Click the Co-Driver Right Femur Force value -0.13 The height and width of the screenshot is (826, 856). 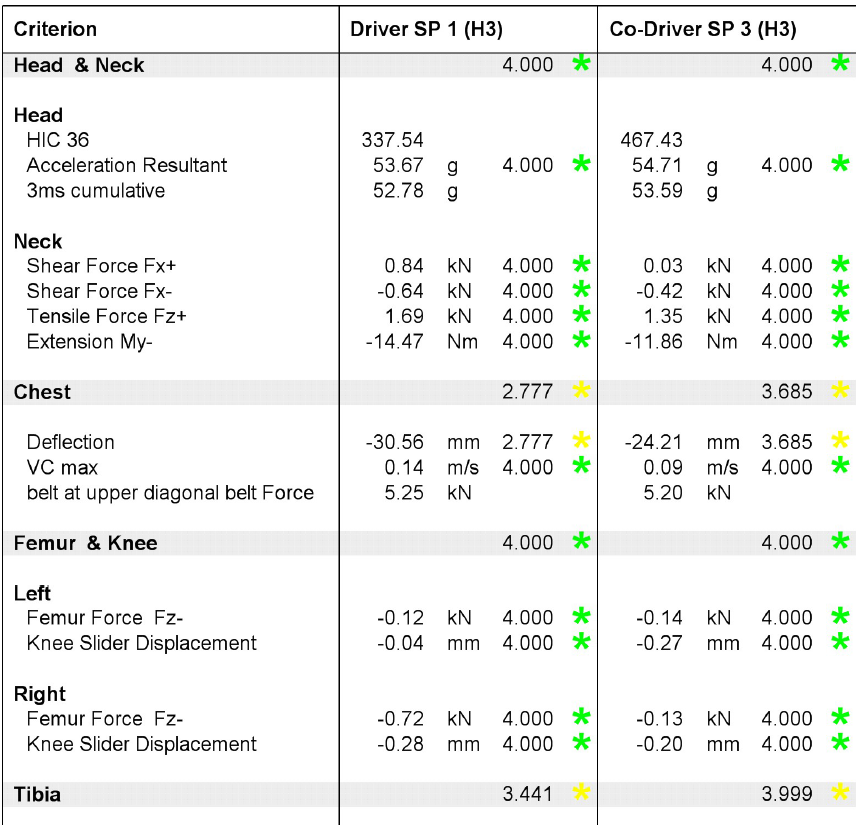pyautogui.click(x=659, y=718)
